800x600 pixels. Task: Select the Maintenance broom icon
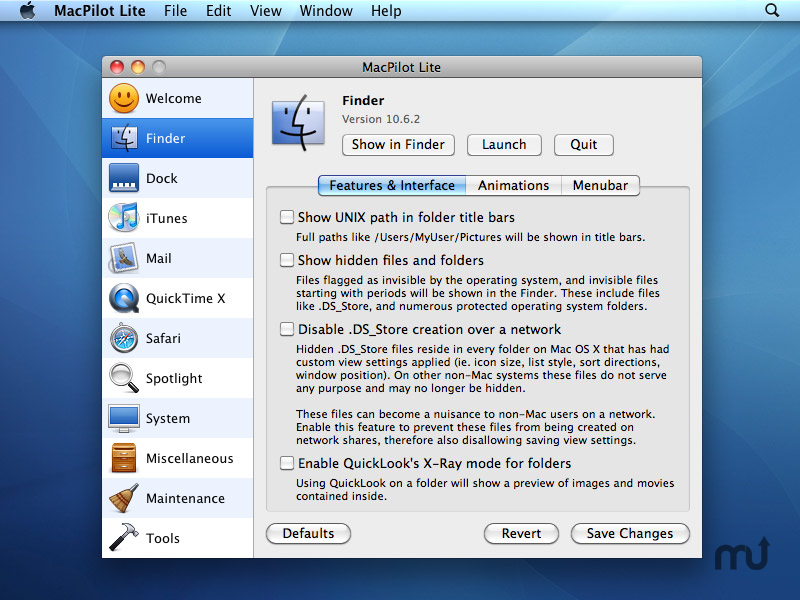click(x=123, y=498)
